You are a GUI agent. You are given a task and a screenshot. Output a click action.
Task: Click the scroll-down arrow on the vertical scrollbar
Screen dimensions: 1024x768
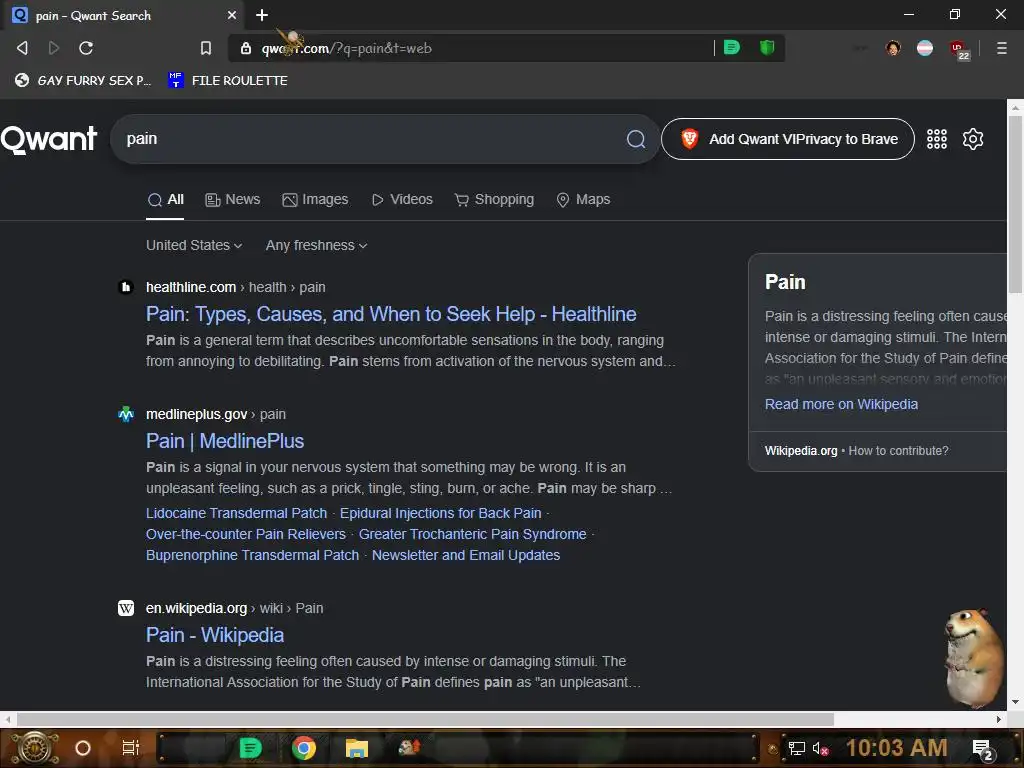tap(1015, 702)
